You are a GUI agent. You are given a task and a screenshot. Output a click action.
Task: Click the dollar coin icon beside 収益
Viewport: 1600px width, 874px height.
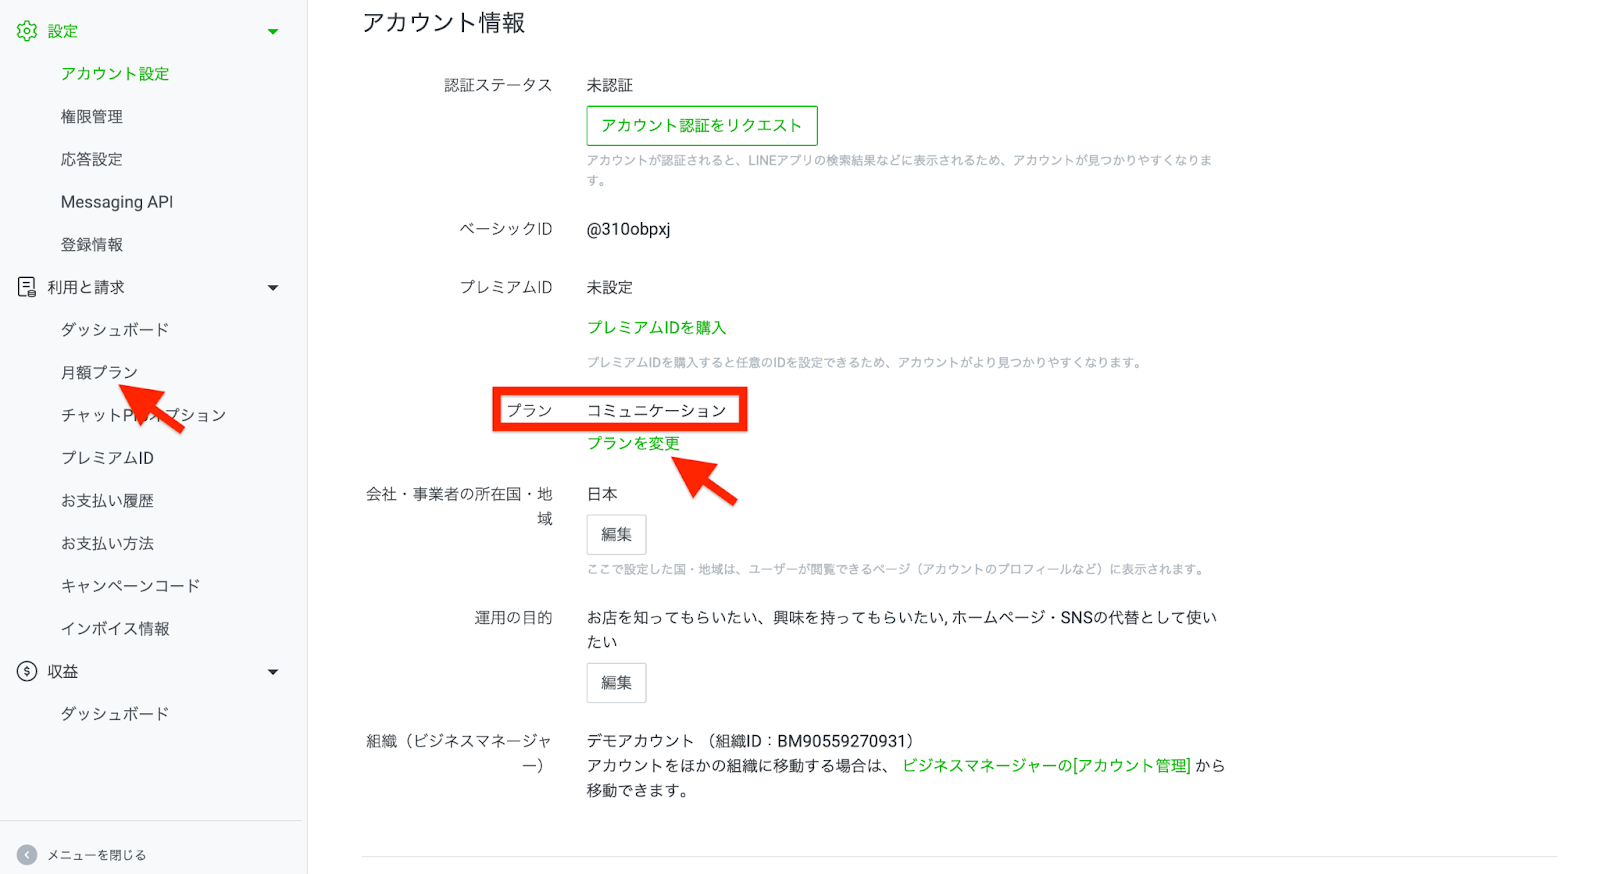27,671
